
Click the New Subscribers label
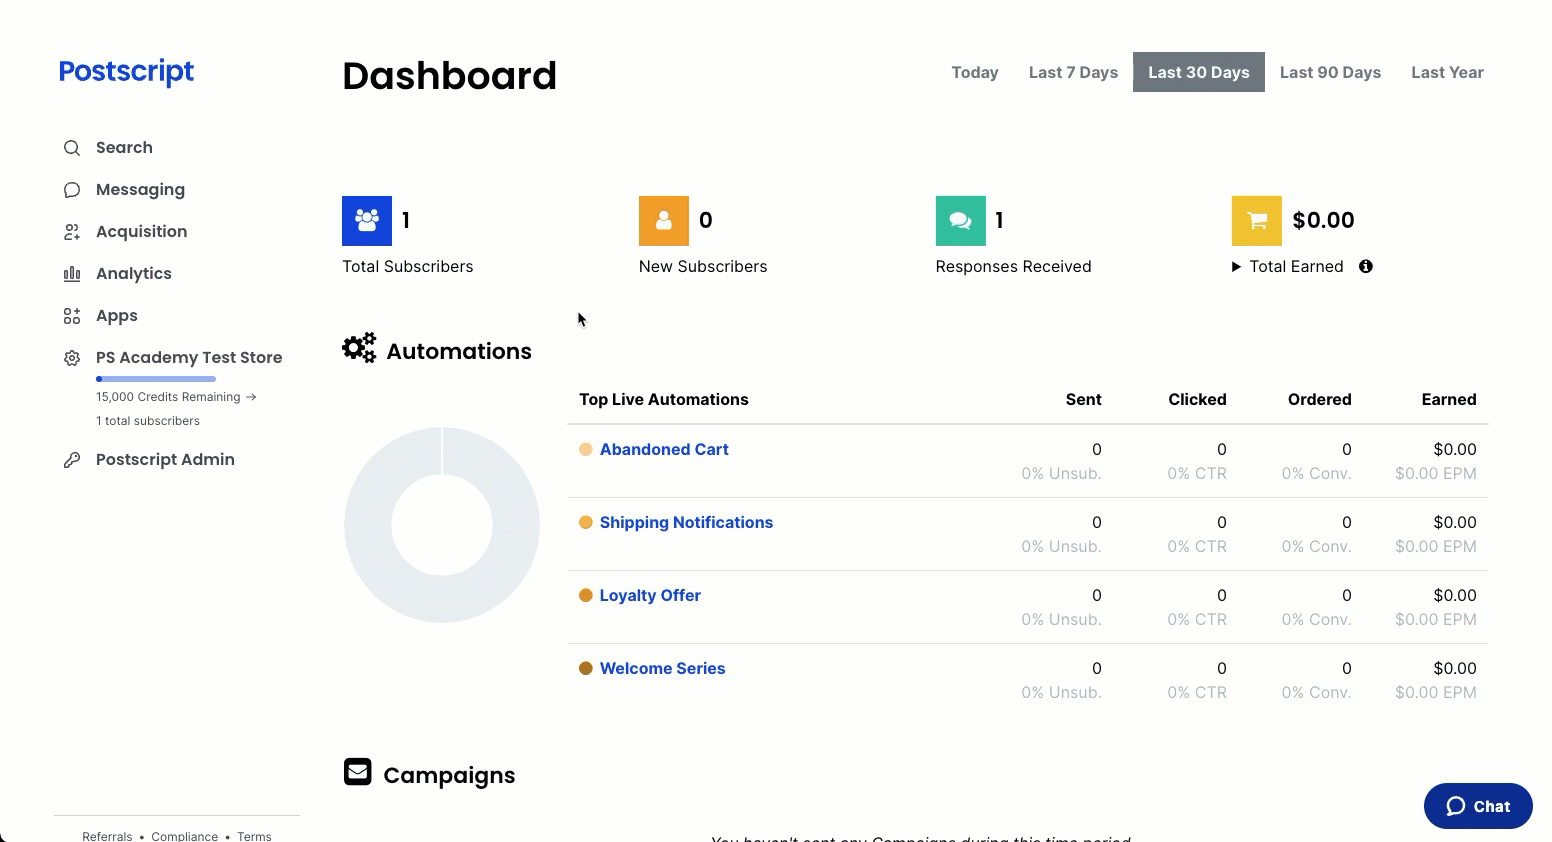pyautogui.click(x=703, y=267)
